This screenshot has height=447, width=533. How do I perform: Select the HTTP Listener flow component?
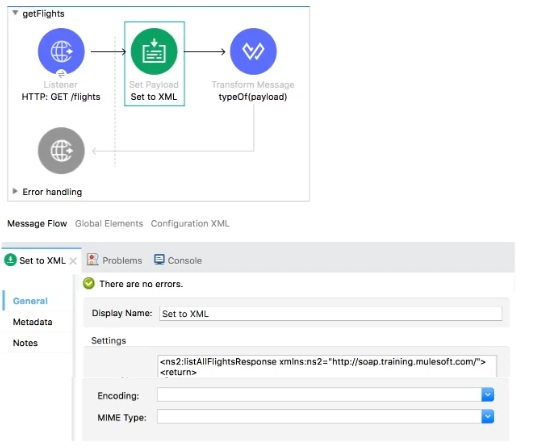point(61,52)
